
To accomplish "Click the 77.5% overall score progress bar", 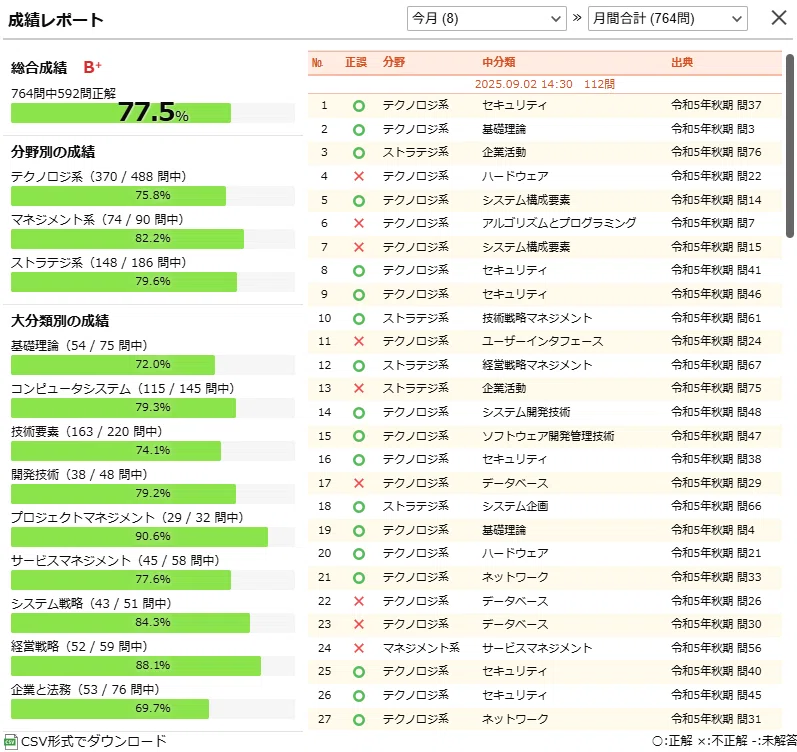I will click(x=153, y=113).
